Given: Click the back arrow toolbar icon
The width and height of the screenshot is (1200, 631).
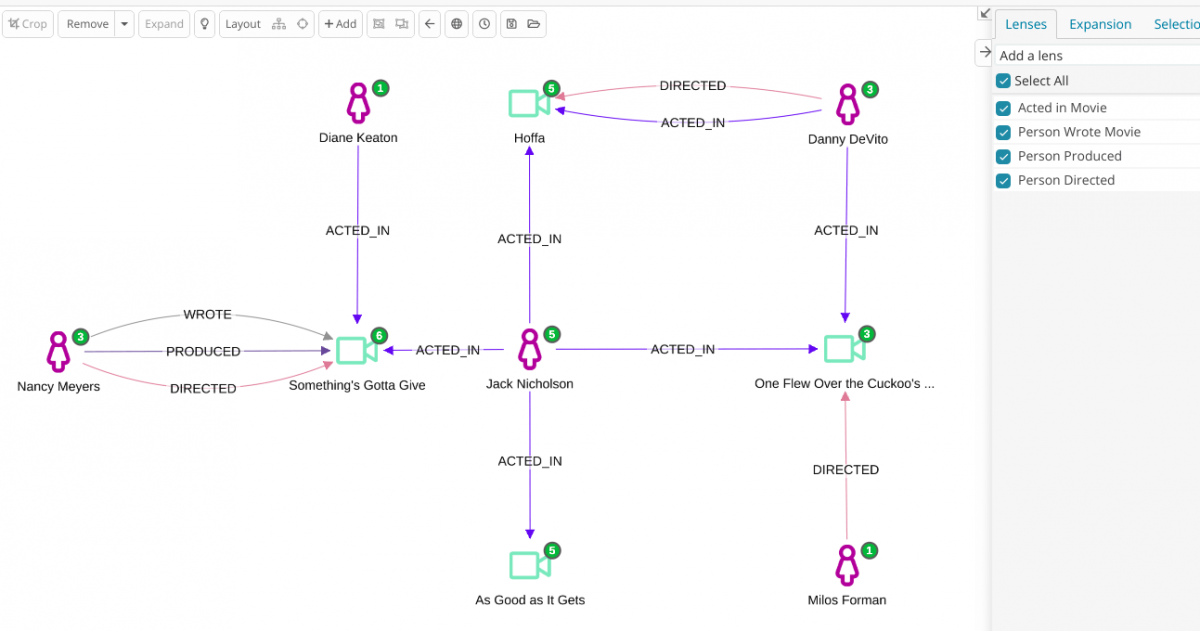Looking at the screenshot, I should coord(430,24).
